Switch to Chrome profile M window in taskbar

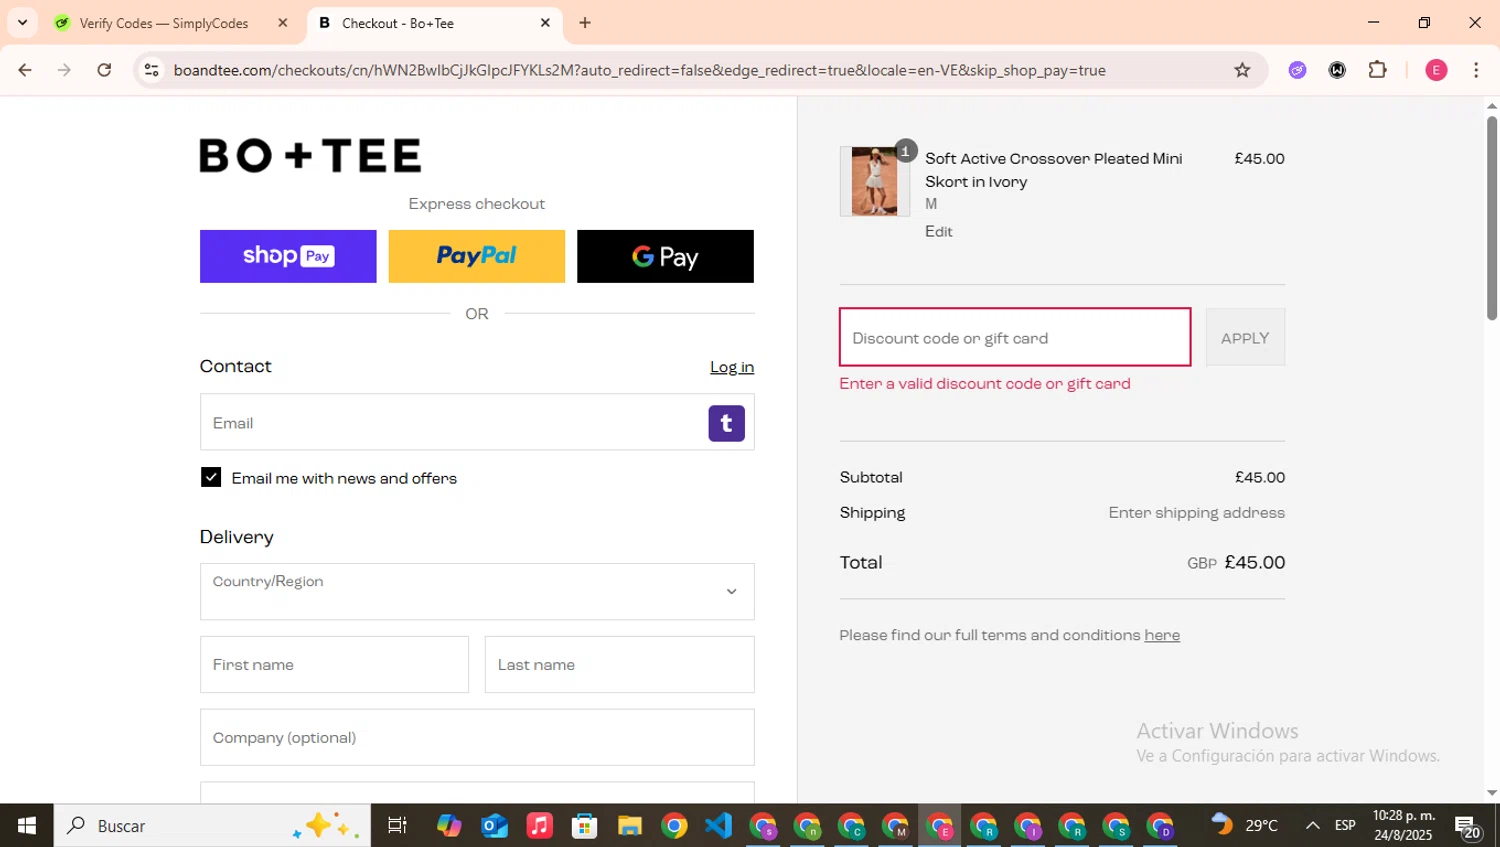895,825
